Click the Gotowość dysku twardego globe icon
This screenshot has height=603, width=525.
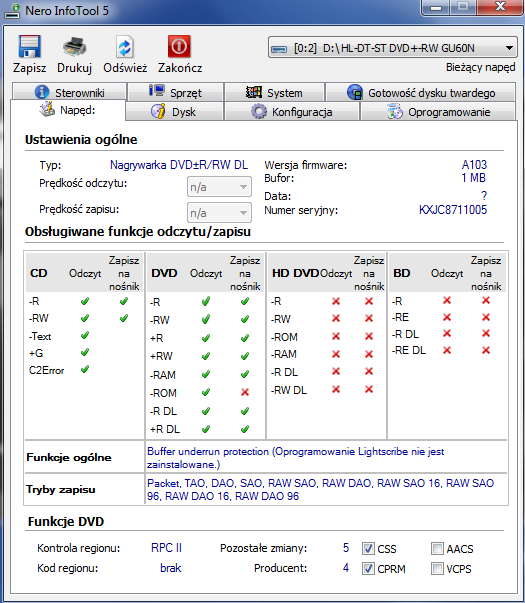point(355,92)
